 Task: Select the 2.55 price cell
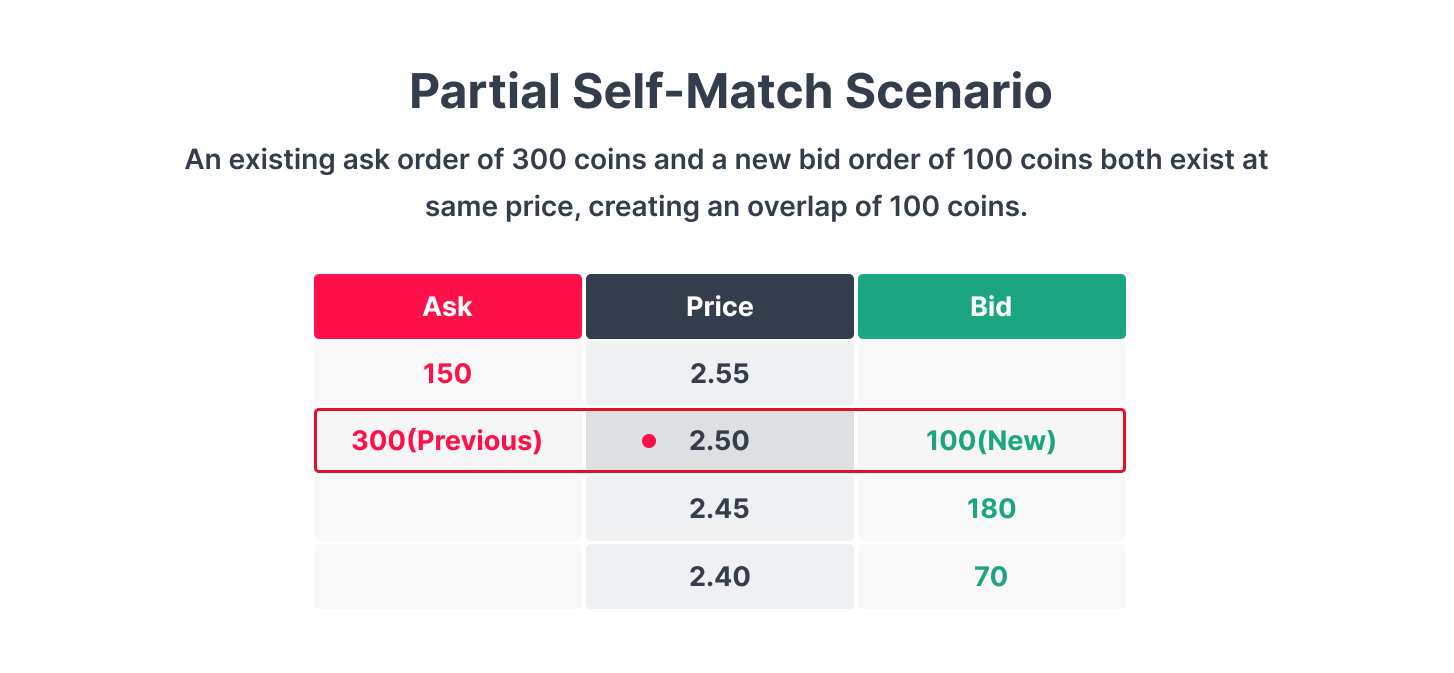719,374
